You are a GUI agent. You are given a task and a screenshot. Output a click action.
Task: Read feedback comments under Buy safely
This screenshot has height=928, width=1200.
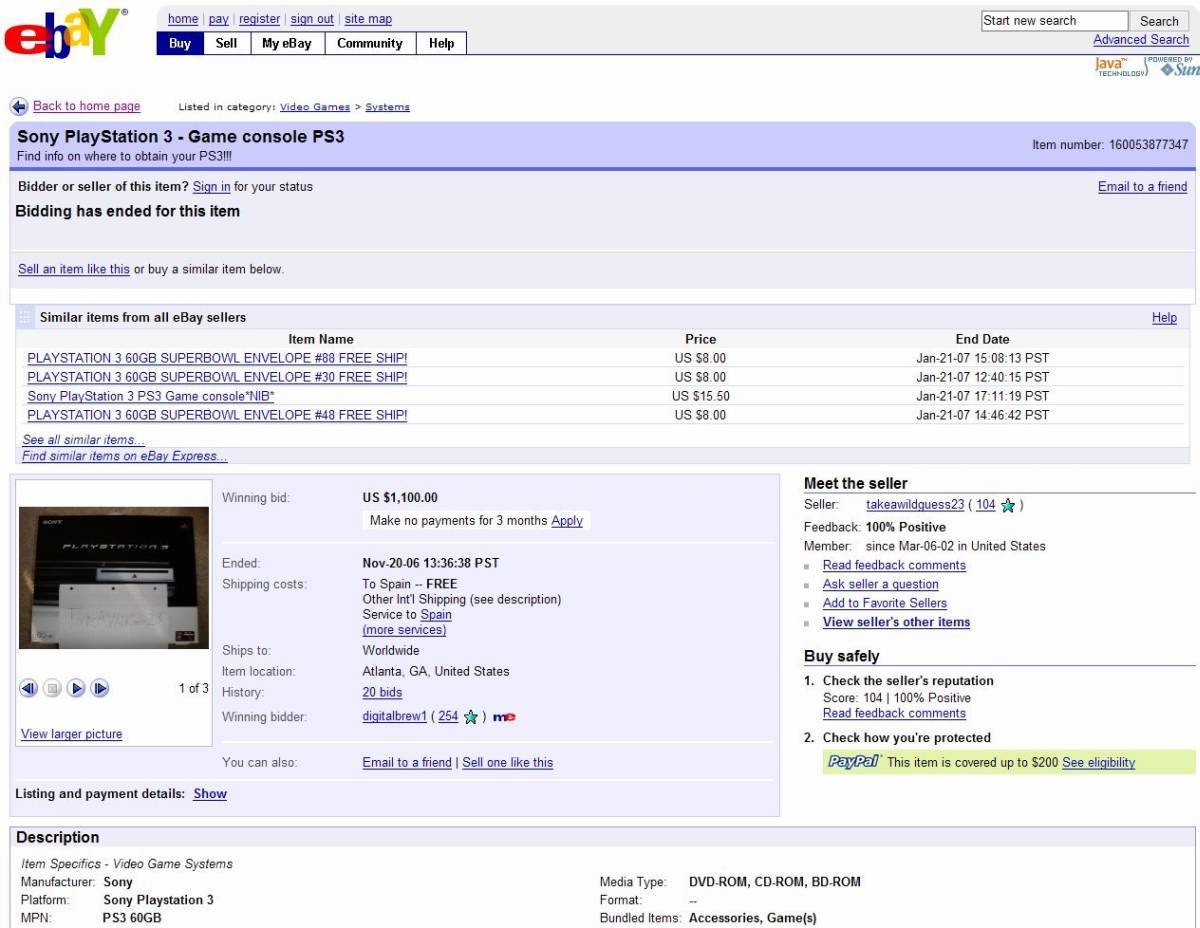(894, 713)
